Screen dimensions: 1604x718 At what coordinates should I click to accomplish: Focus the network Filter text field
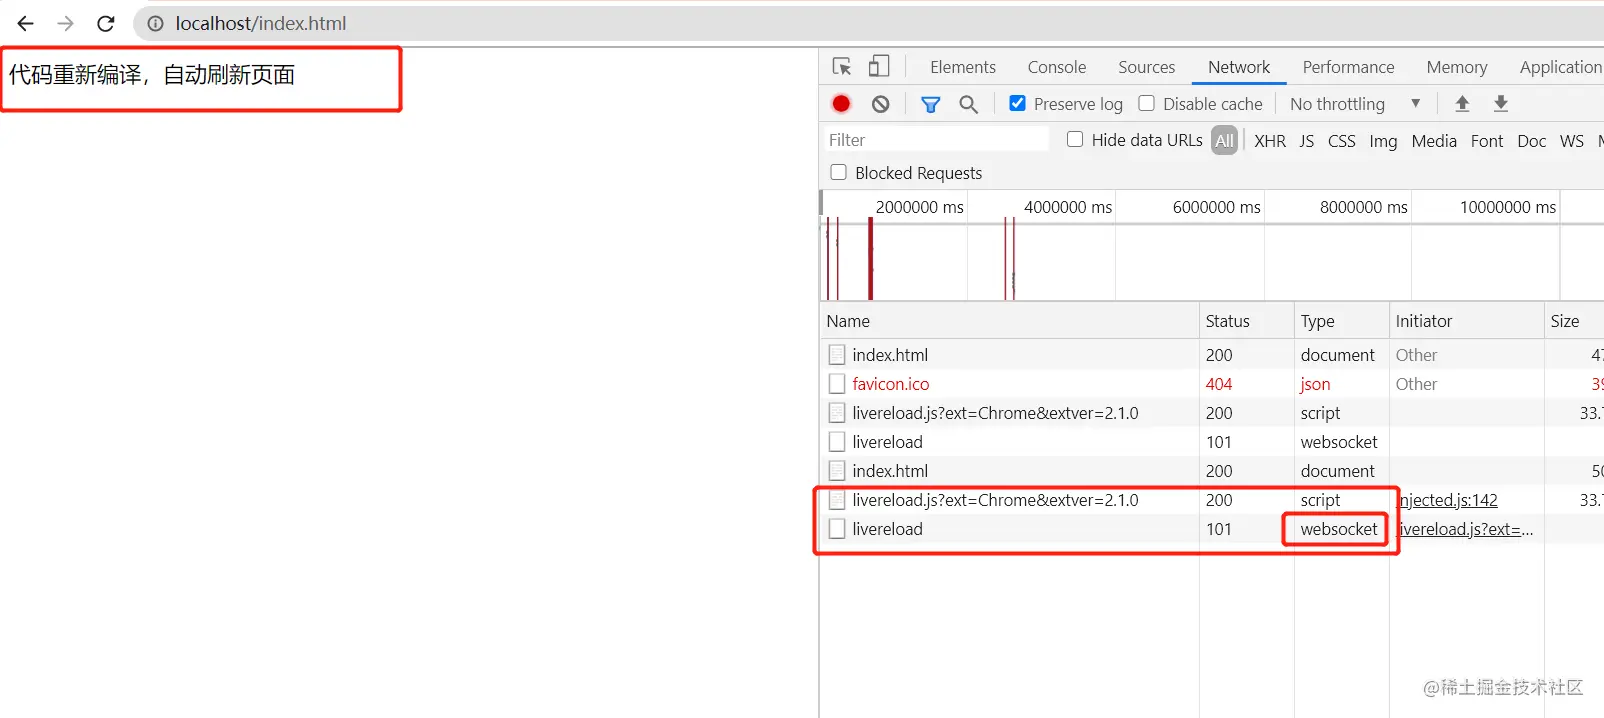point(936,140)
